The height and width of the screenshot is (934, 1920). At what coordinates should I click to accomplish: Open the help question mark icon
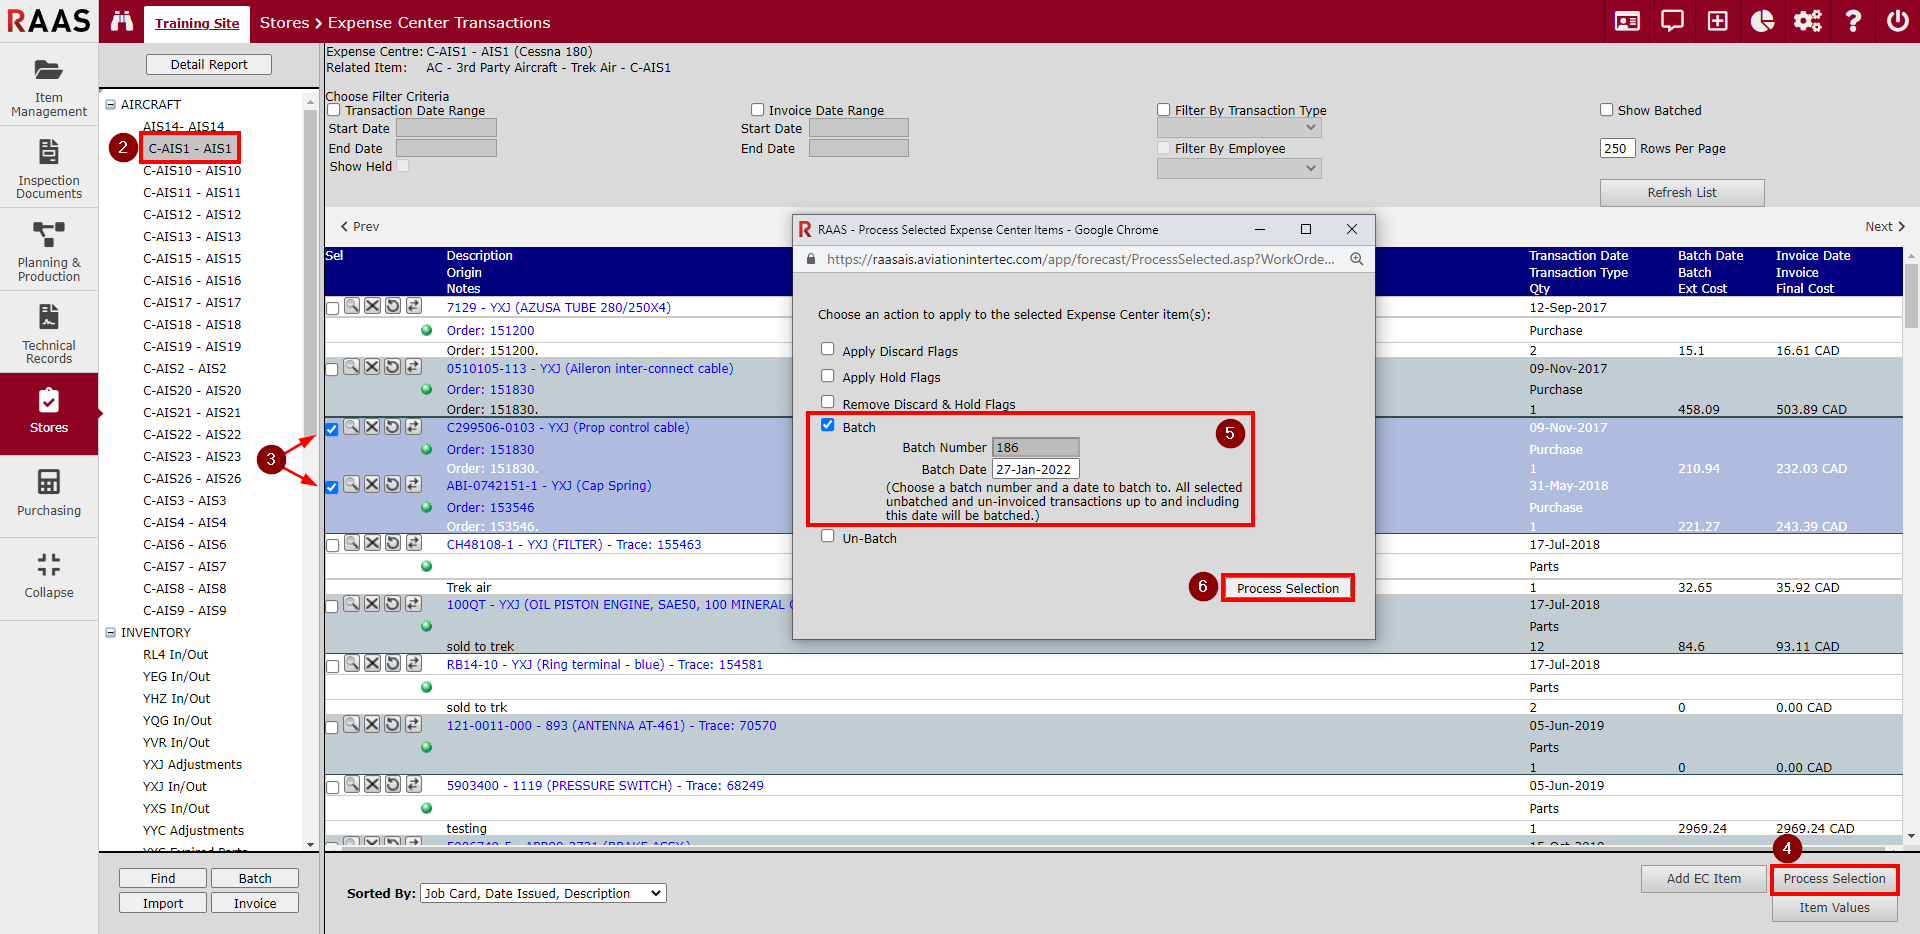tap(1852, 21)
